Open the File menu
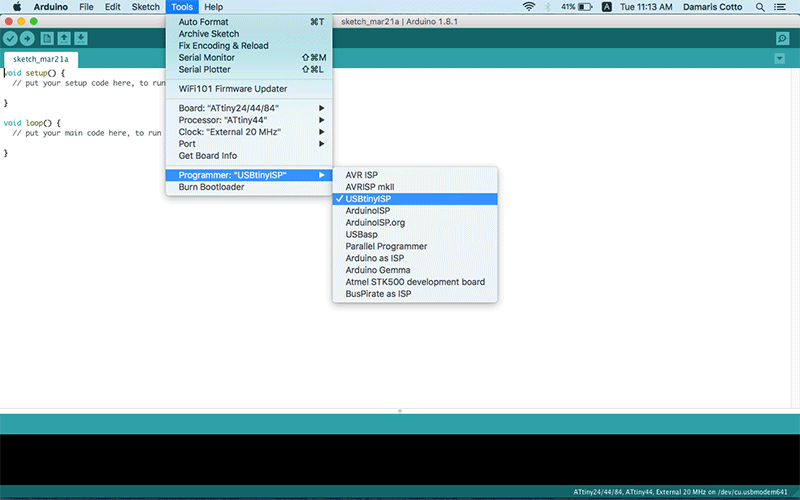 tap(86, 7)
